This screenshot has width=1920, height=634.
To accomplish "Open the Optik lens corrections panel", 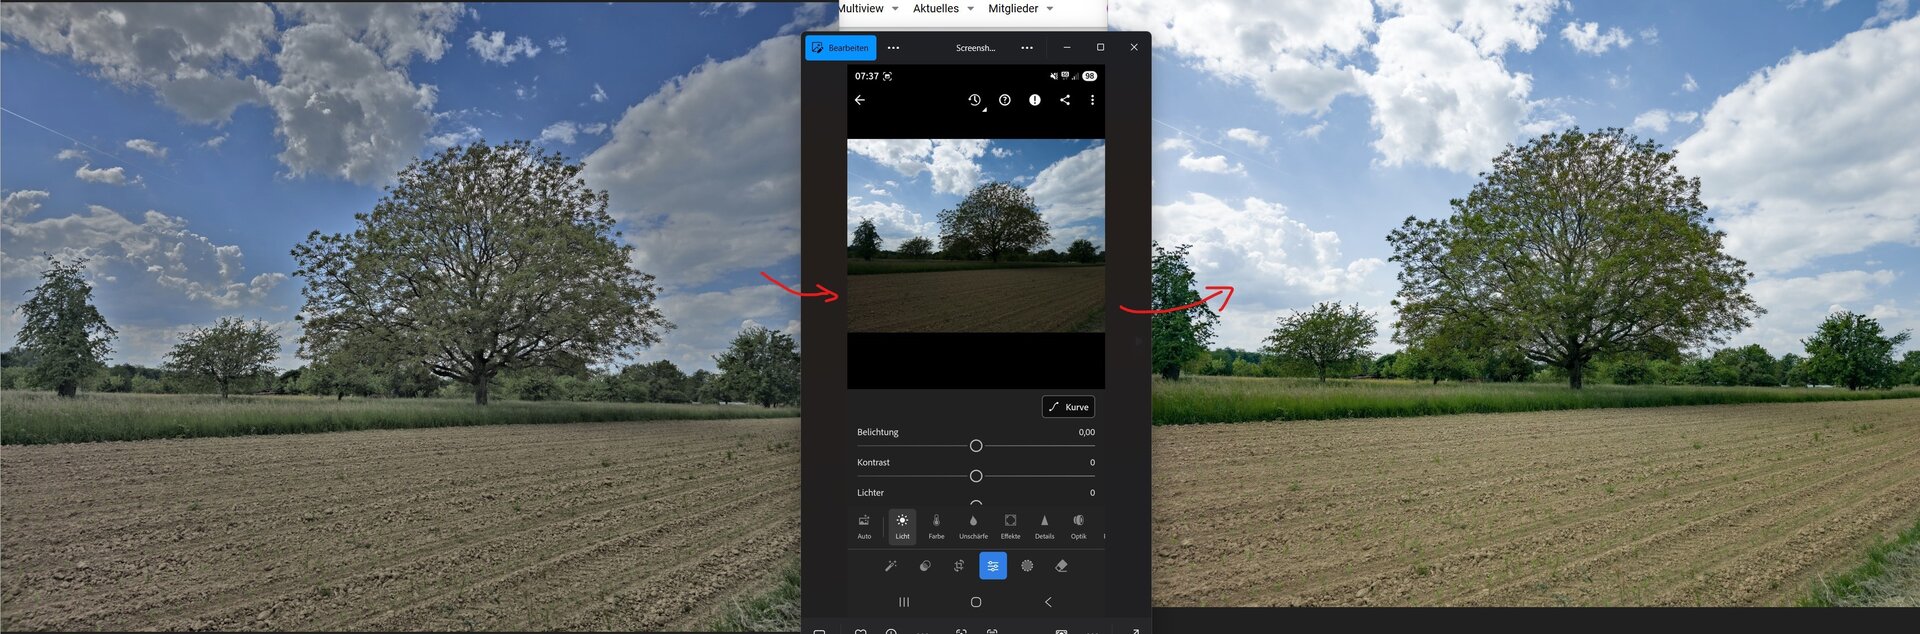I will (x=1078, y=526).
